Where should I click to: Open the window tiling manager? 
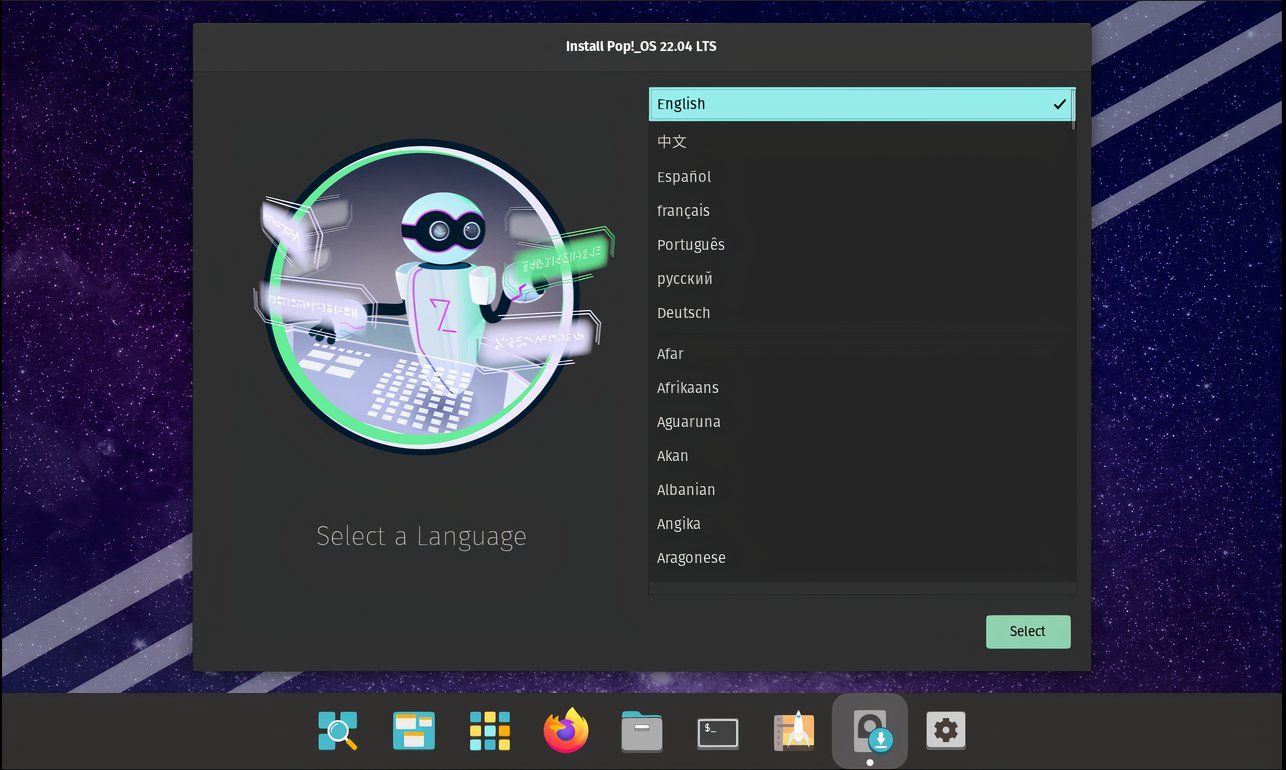(x=413, y=731)
